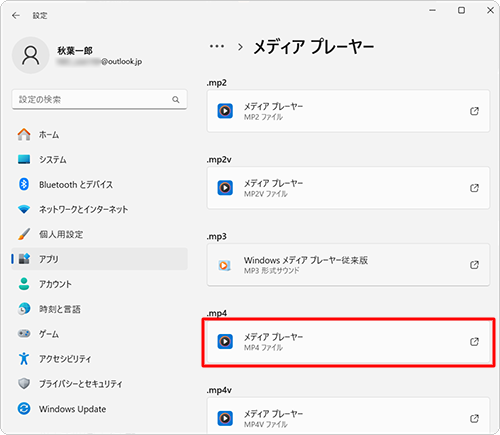The height and width of the screenshot is (435, 500).
Task: Open アカウント settings
Action: pos(99,284)
